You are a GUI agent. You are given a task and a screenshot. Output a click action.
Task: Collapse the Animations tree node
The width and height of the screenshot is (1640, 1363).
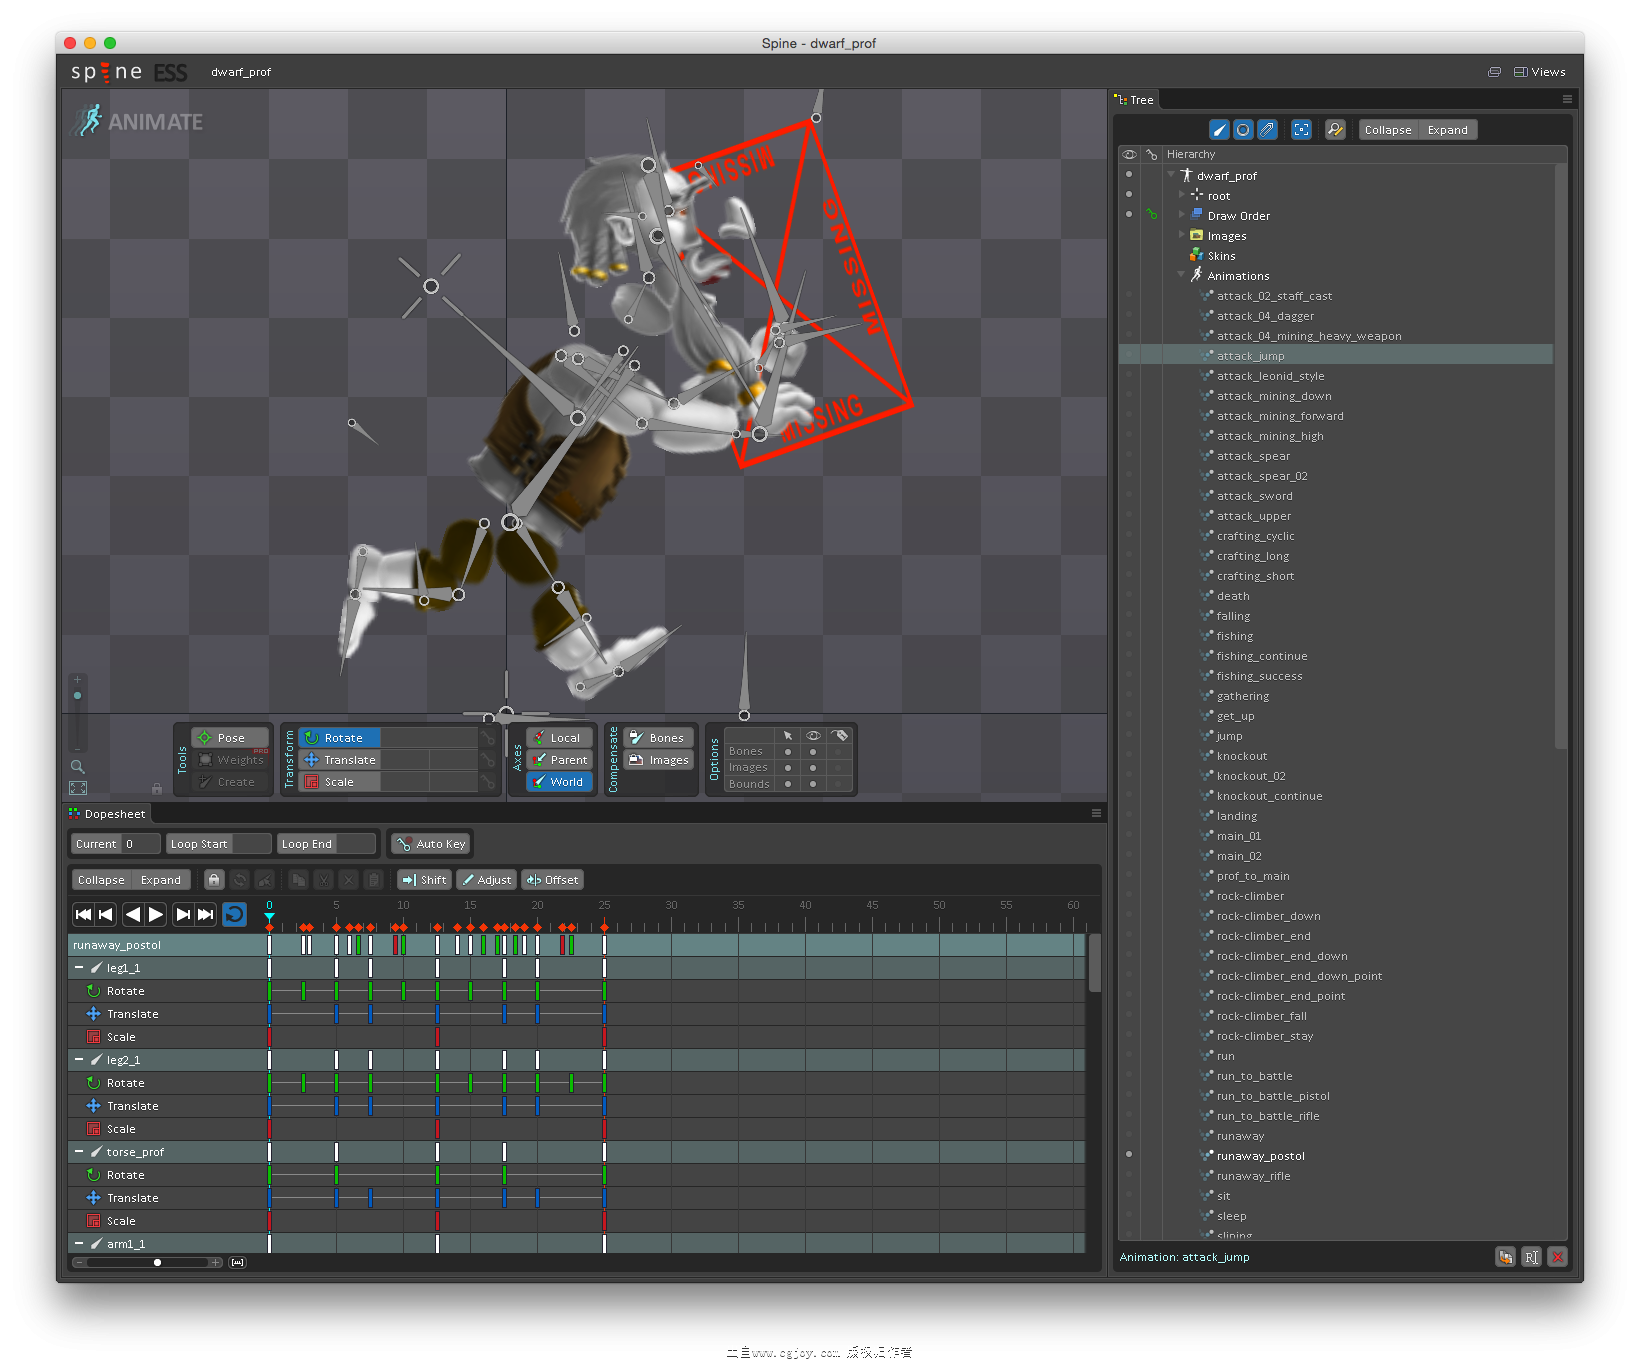tap(1182, 275)
